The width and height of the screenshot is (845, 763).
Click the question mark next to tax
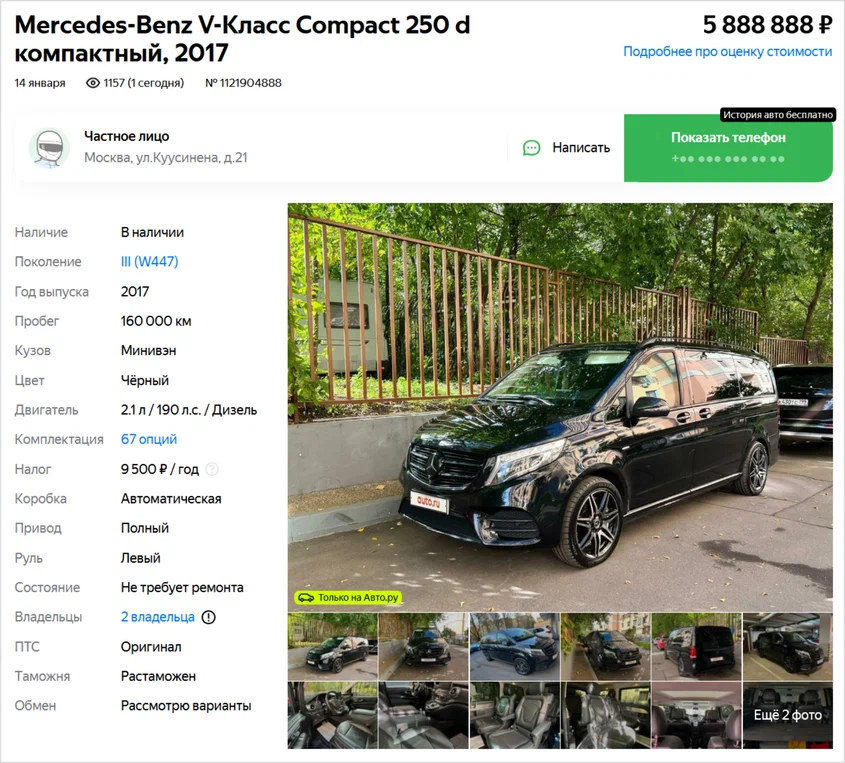tap(212, 469)
